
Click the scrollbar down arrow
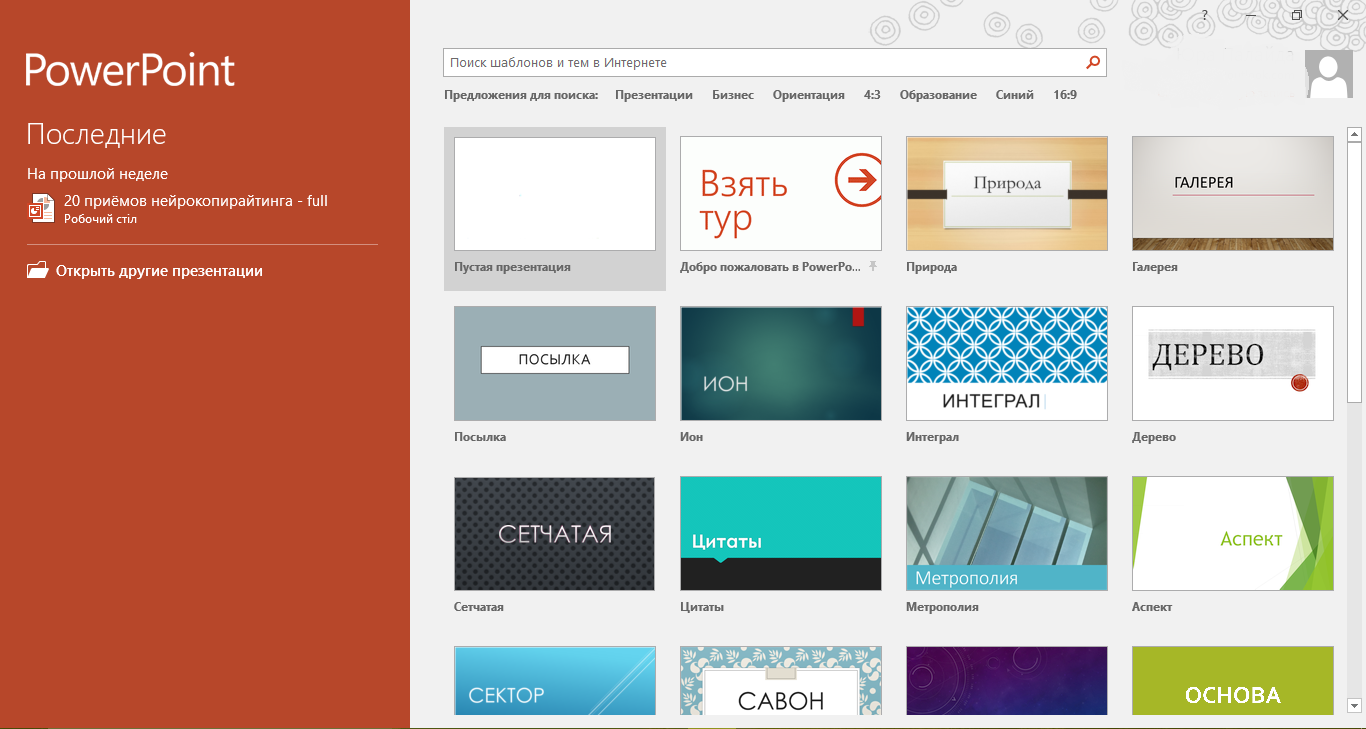(x=1355, y=704)
